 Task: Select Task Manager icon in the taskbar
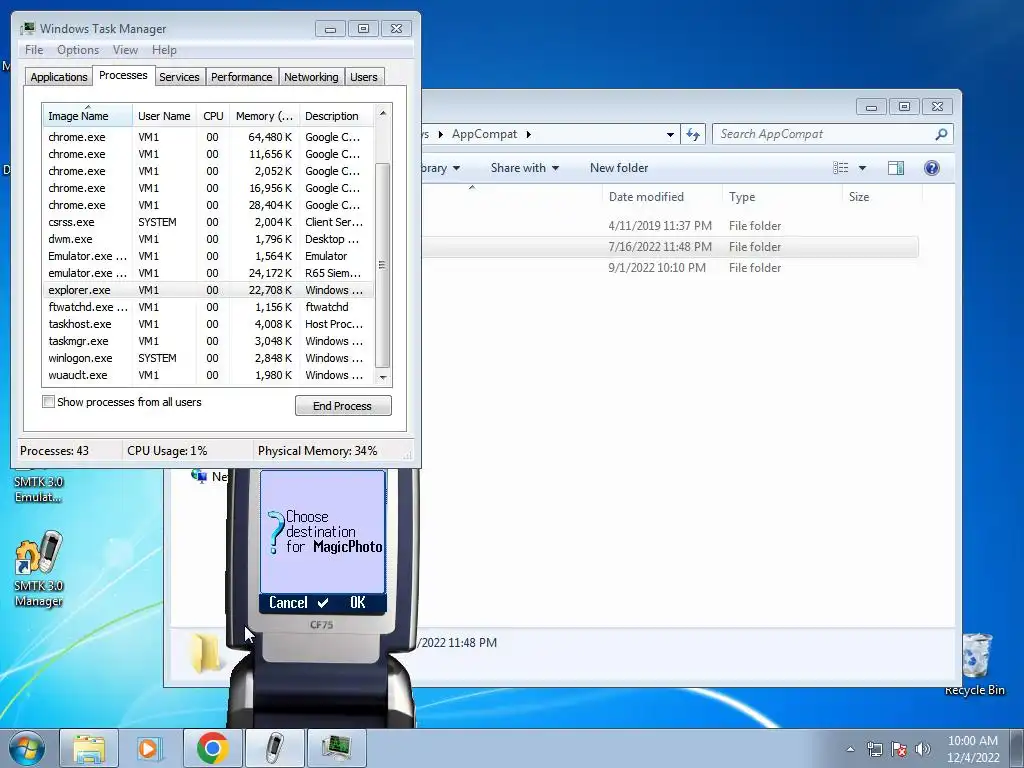click(336, 748)
